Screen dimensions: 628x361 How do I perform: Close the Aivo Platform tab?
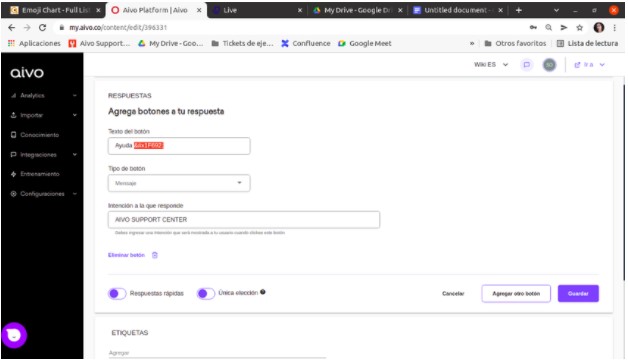coord(199,10)
